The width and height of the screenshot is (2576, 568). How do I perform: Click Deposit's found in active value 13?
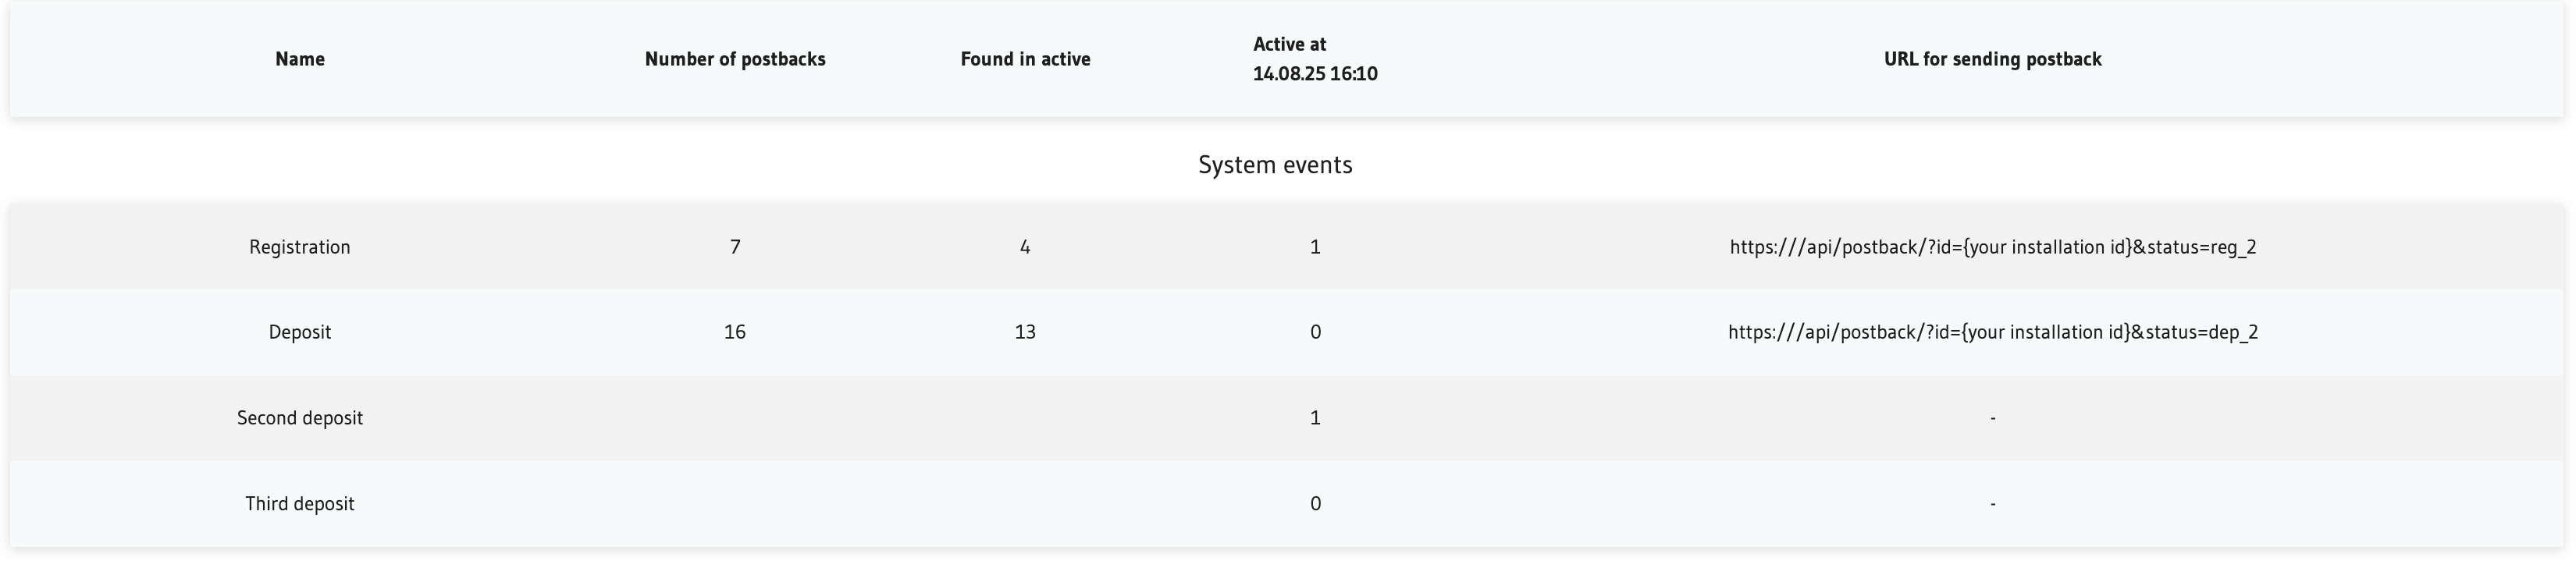[1025, 332]
